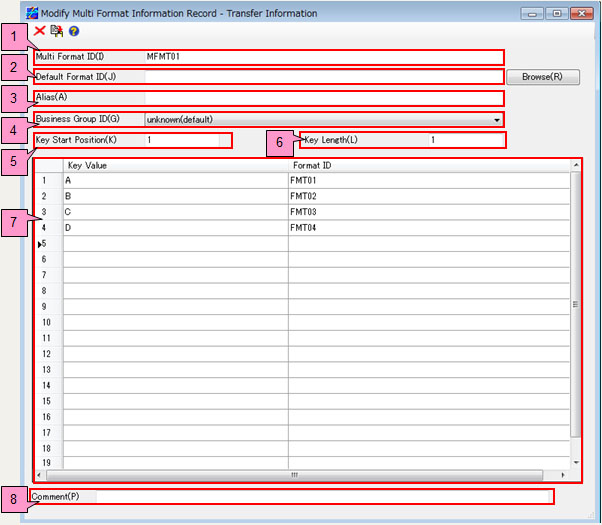The height and width of the screenshot is (525, 602).
Task: Select row 4 by its row header
Action: coord(45,228)
